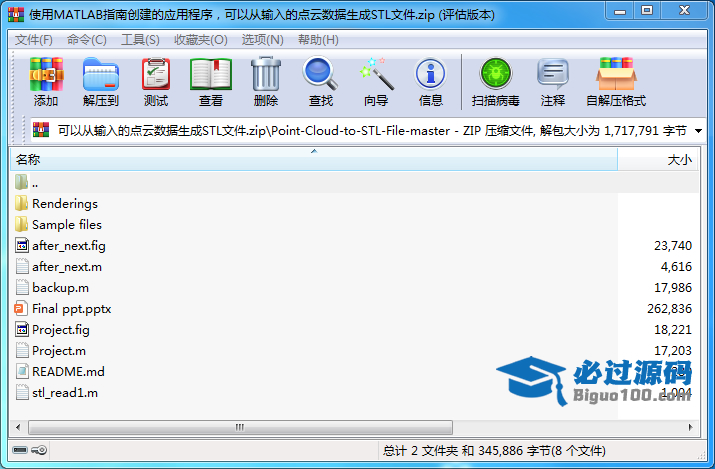Screen dimensions: 715x469
Task: Open the 文件(F) menu
Action: point(34,40)
